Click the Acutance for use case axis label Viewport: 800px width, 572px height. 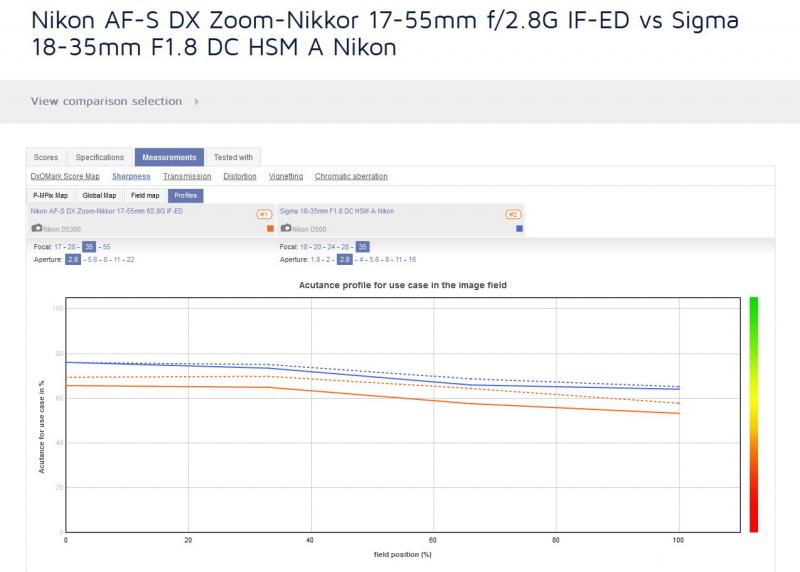pos(42,427)
